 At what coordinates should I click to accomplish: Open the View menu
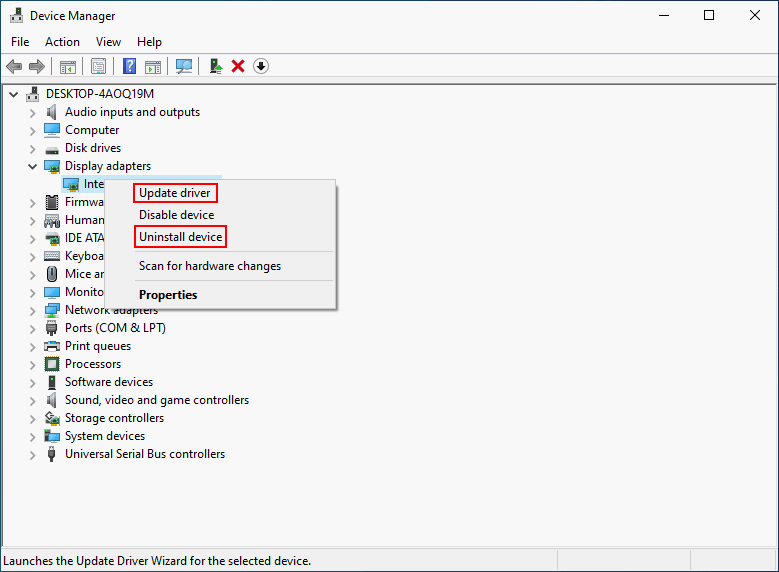coord(108,42)
